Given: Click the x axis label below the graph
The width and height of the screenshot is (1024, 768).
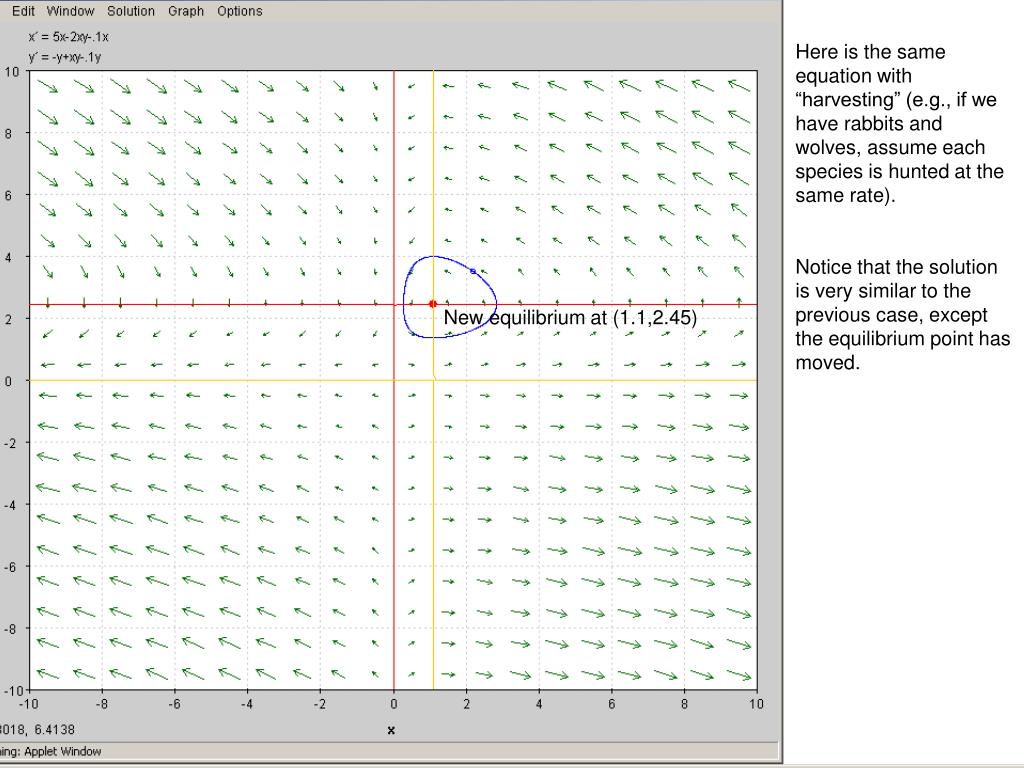Looking at the screenshot, I should point(391,730).
